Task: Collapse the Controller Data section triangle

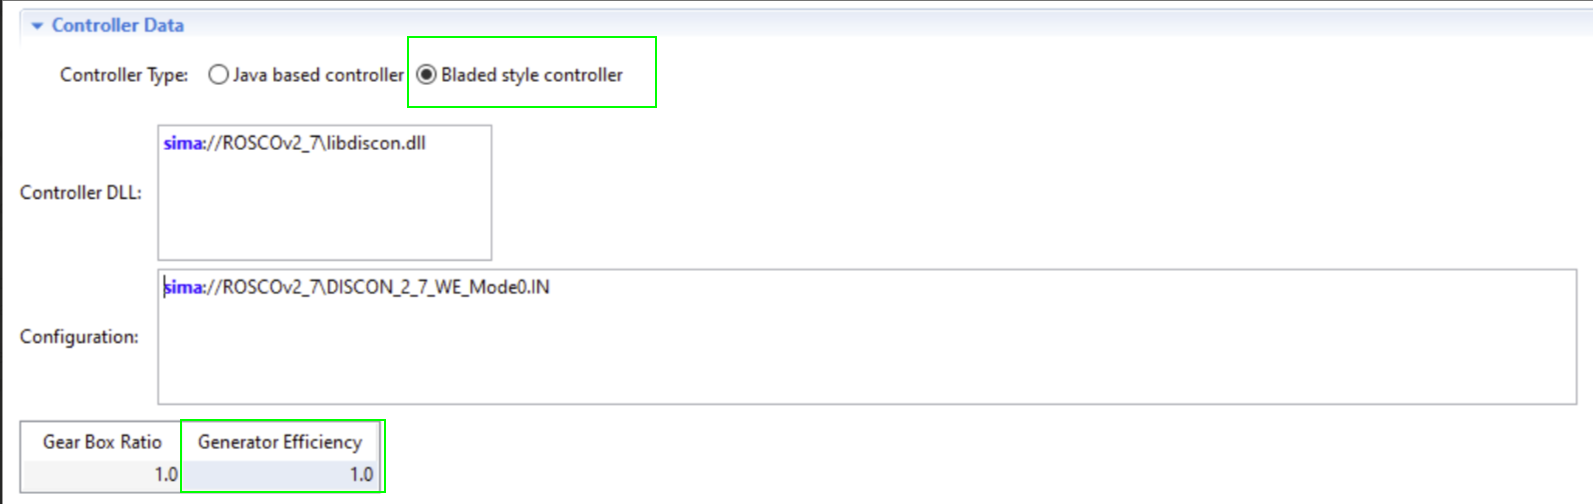Action: [37, 26]
